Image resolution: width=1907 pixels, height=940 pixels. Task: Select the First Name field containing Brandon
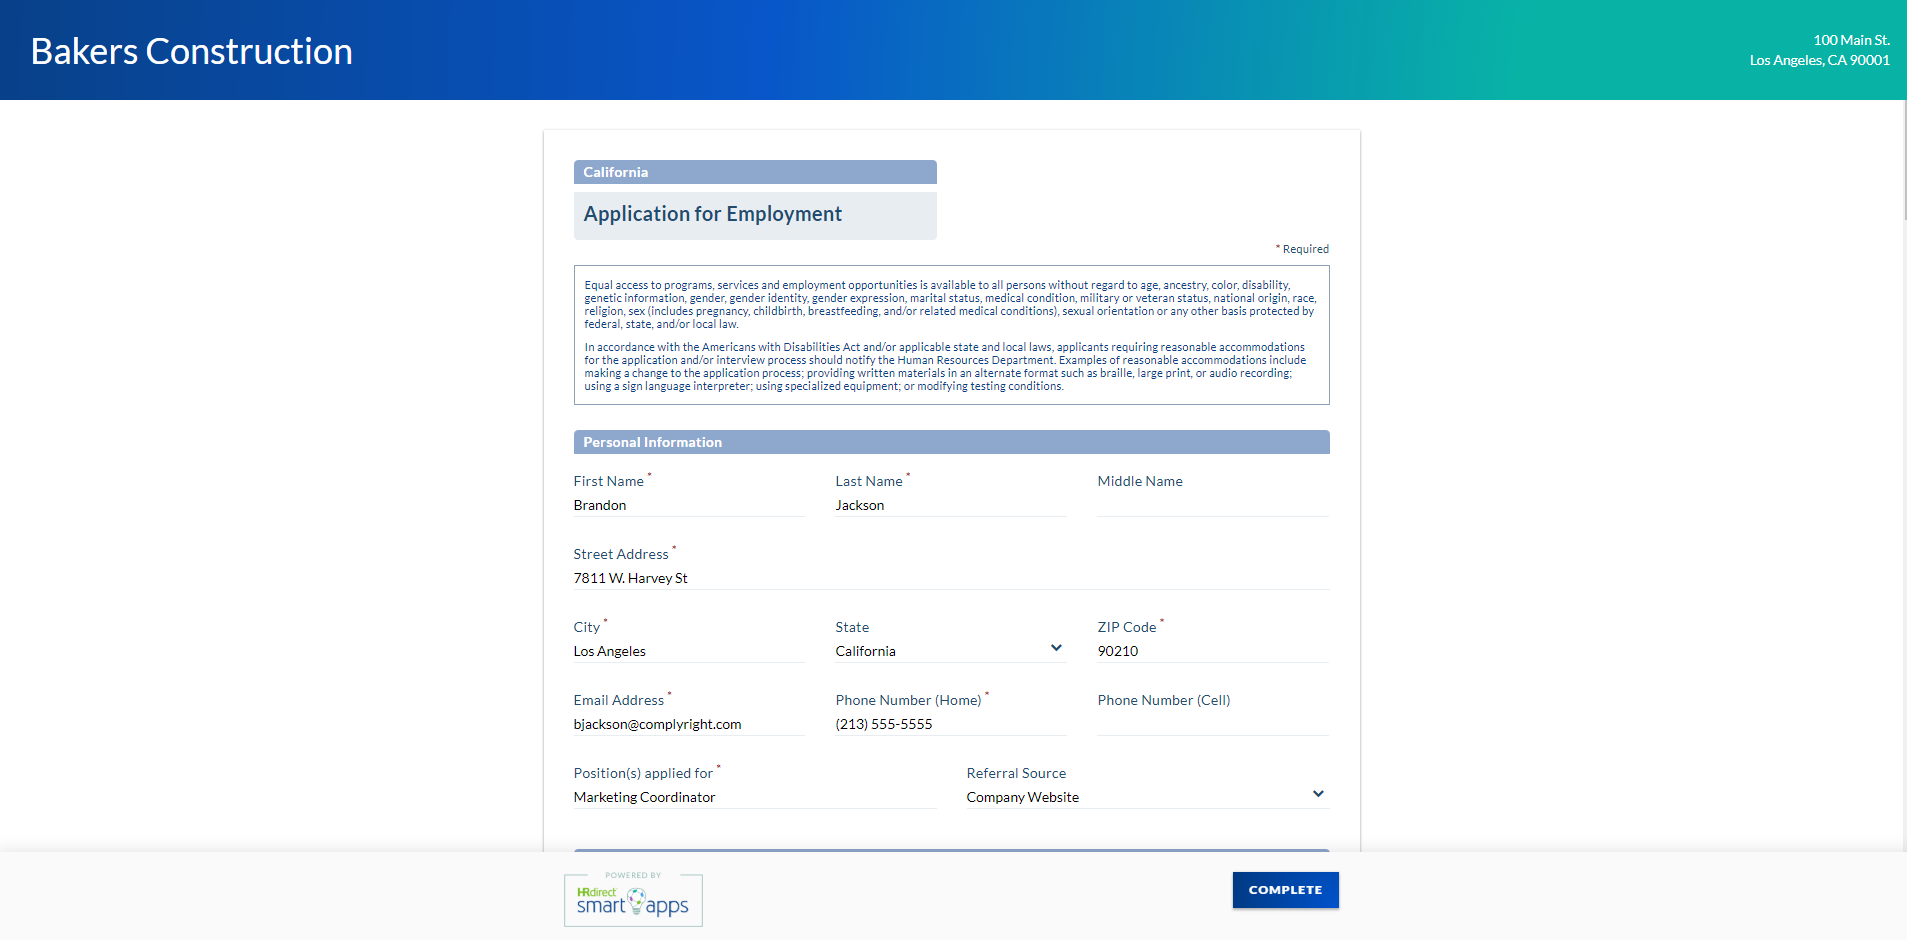coord(688,505)
